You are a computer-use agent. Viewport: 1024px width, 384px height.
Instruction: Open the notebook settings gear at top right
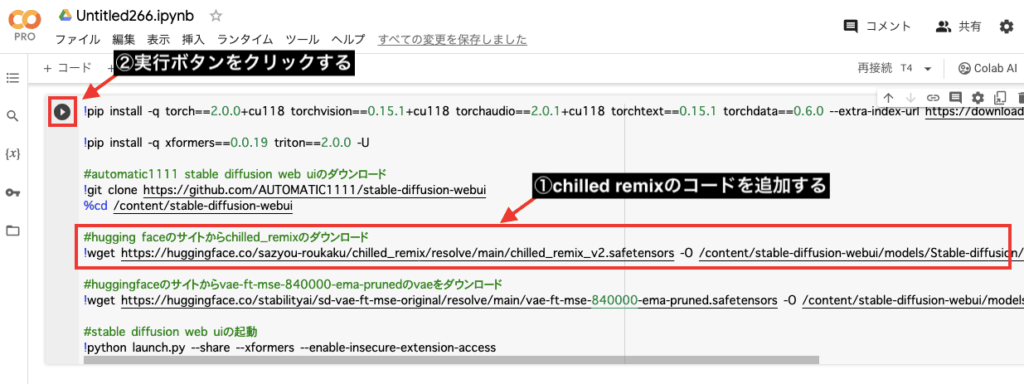1006,27
